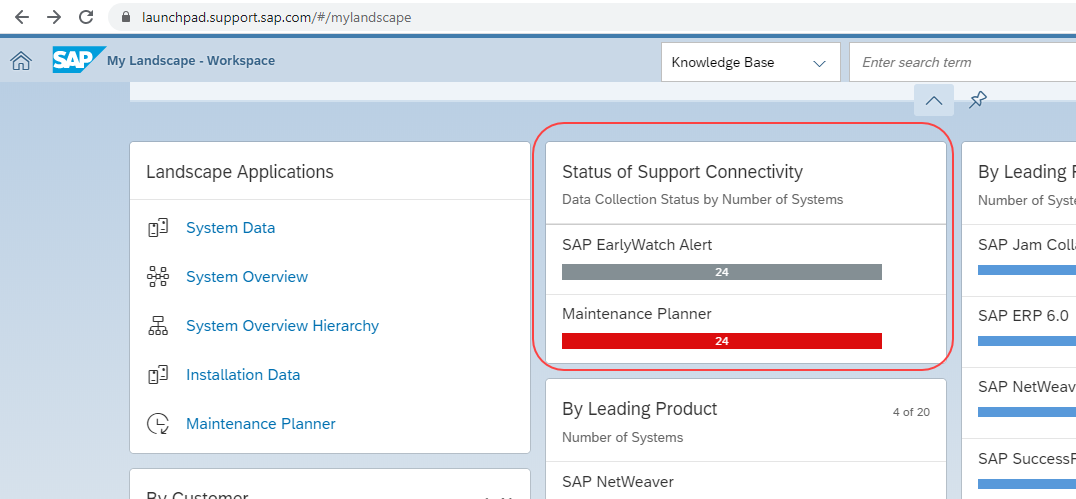Select the launchpad.support.sap.com address bar
The image size is (1076, 499).
[592, 17]
